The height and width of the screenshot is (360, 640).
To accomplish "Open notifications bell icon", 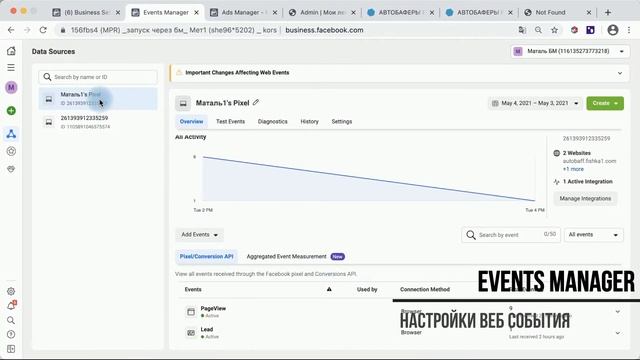I will tap(11, 306).
